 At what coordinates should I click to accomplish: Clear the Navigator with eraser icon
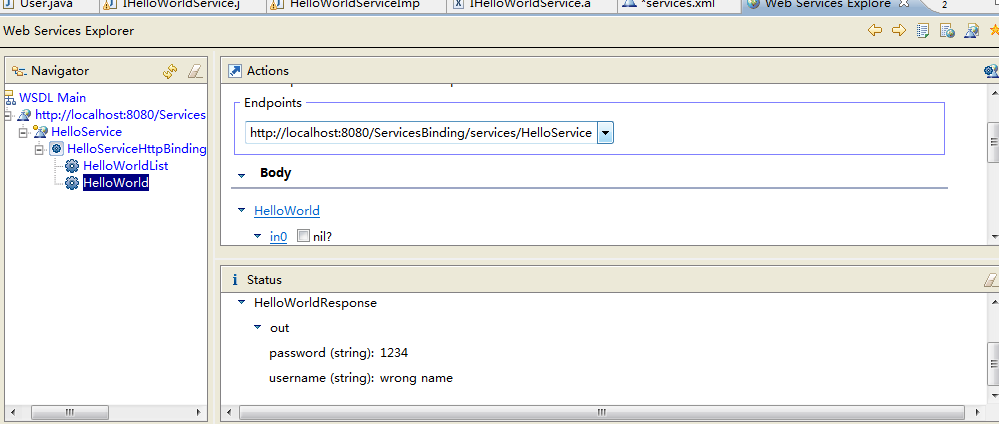pyautogui.click(x=194, y=71)
